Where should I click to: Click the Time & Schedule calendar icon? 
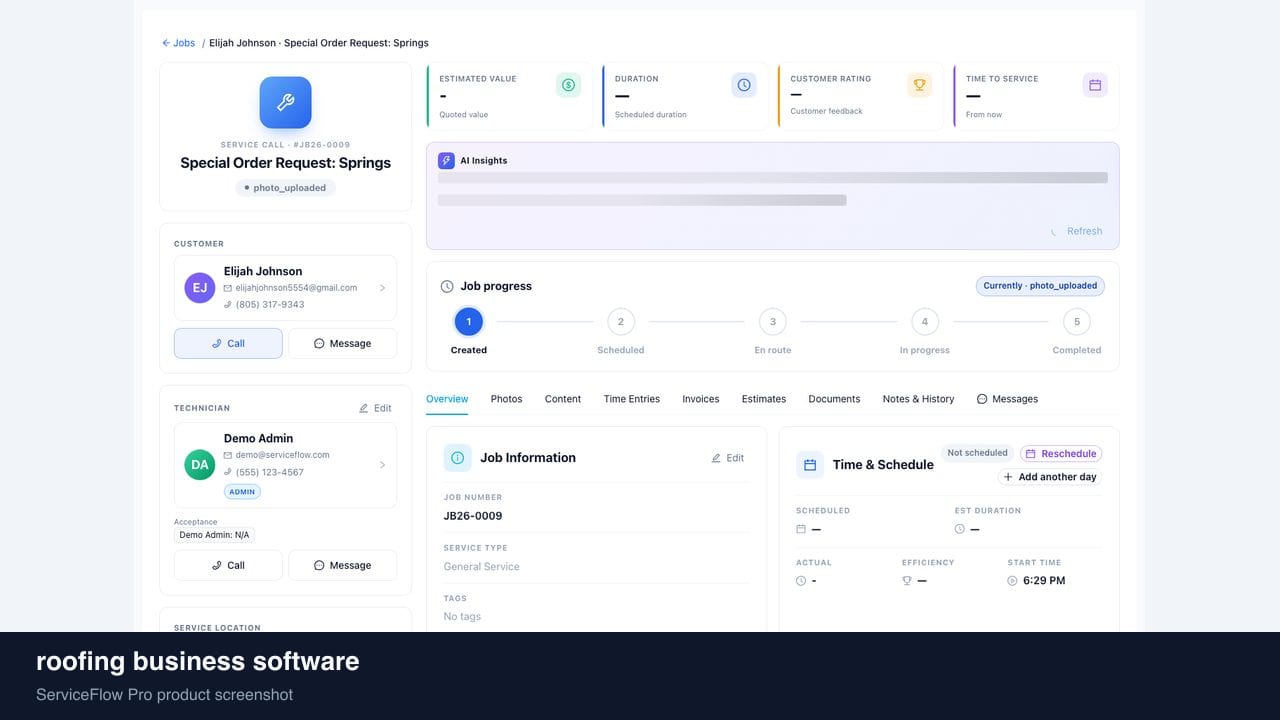tap(810, 465)
